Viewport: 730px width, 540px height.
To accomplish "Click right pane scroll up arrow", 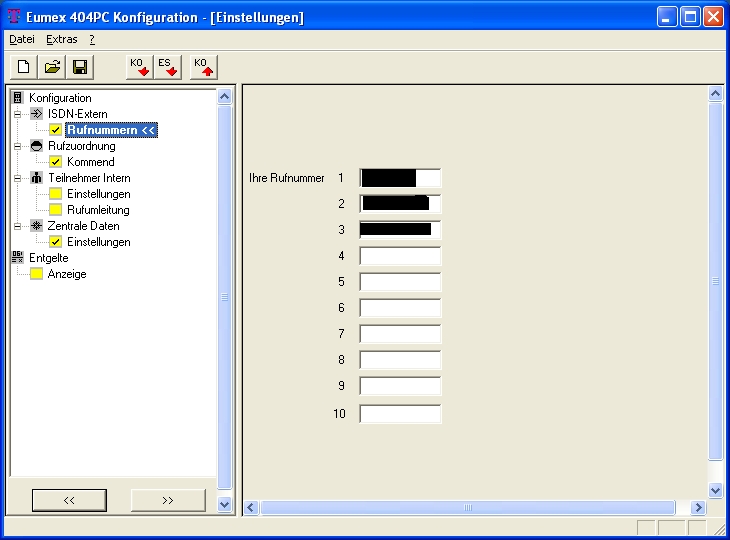I will tap(715, 94).
